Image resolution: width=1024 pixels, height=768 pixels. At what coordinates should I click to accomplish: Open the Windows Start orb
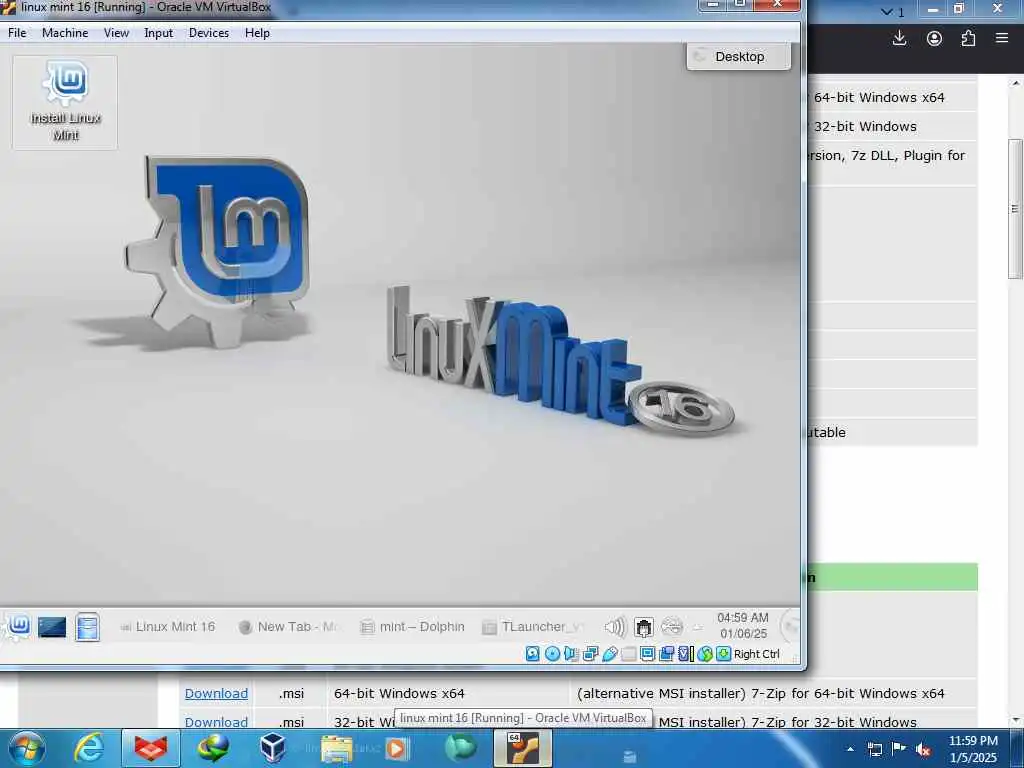pos(26,748)
